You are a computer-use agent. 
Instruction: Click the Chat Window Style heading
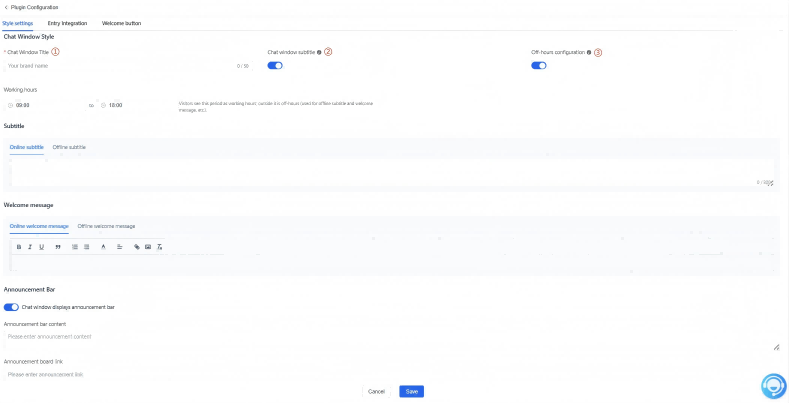29,37
